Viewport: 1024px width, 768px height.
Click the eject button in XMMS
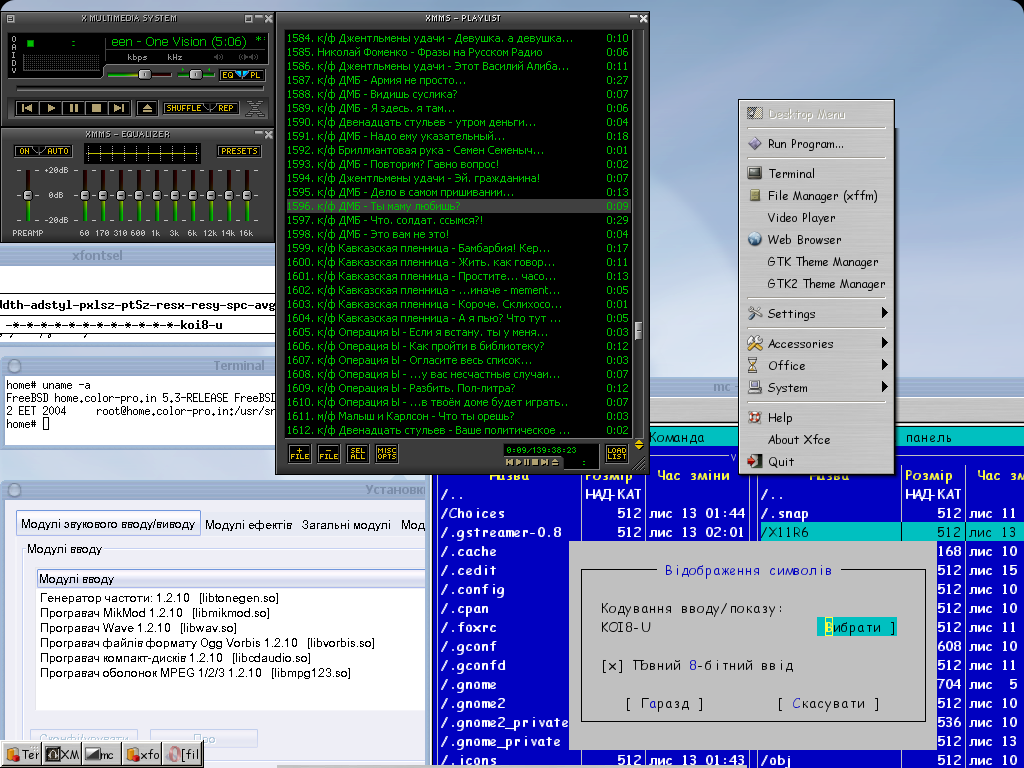click(x=147, y=108)
